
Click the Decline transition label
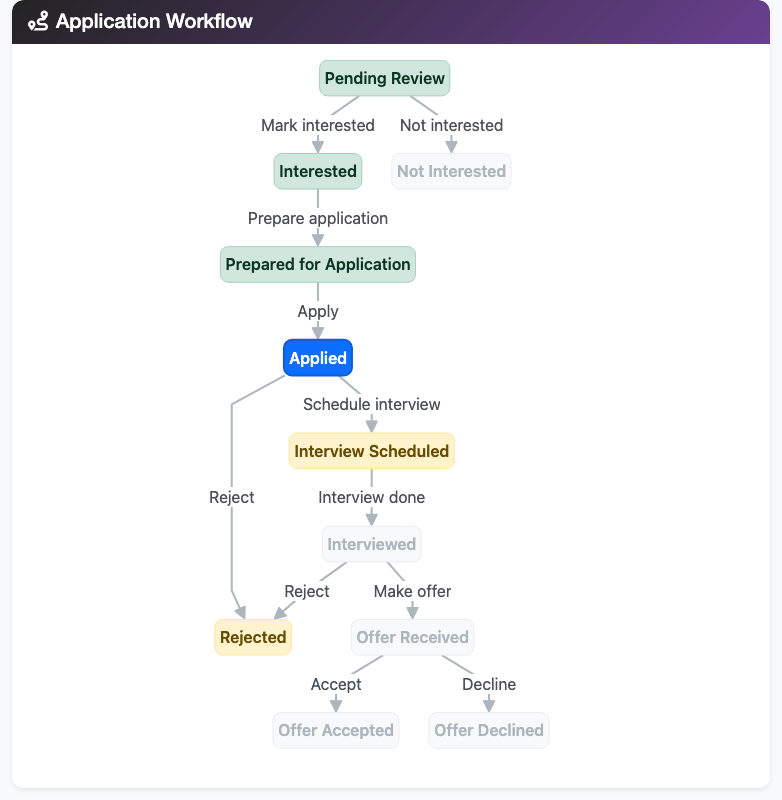pyautogui.click(x=489, y=684)
